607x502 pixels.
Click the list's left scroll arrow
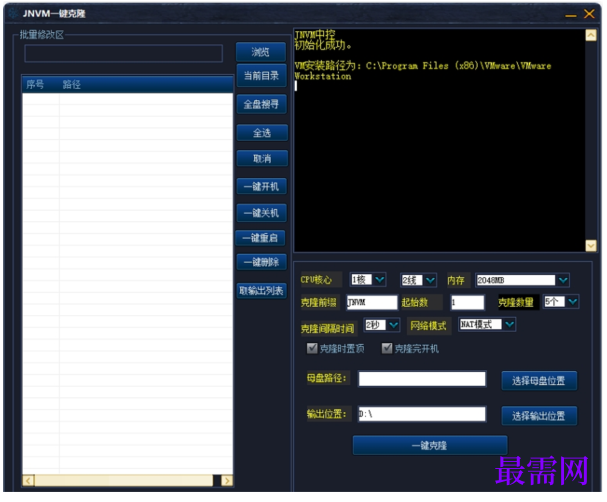click(x=28, y=480)
